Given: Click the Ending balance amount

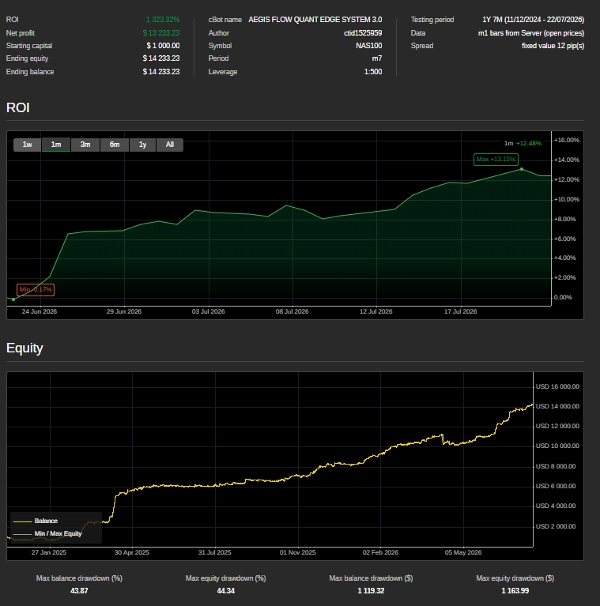Looking at the screenshot, I should (161, 71).
